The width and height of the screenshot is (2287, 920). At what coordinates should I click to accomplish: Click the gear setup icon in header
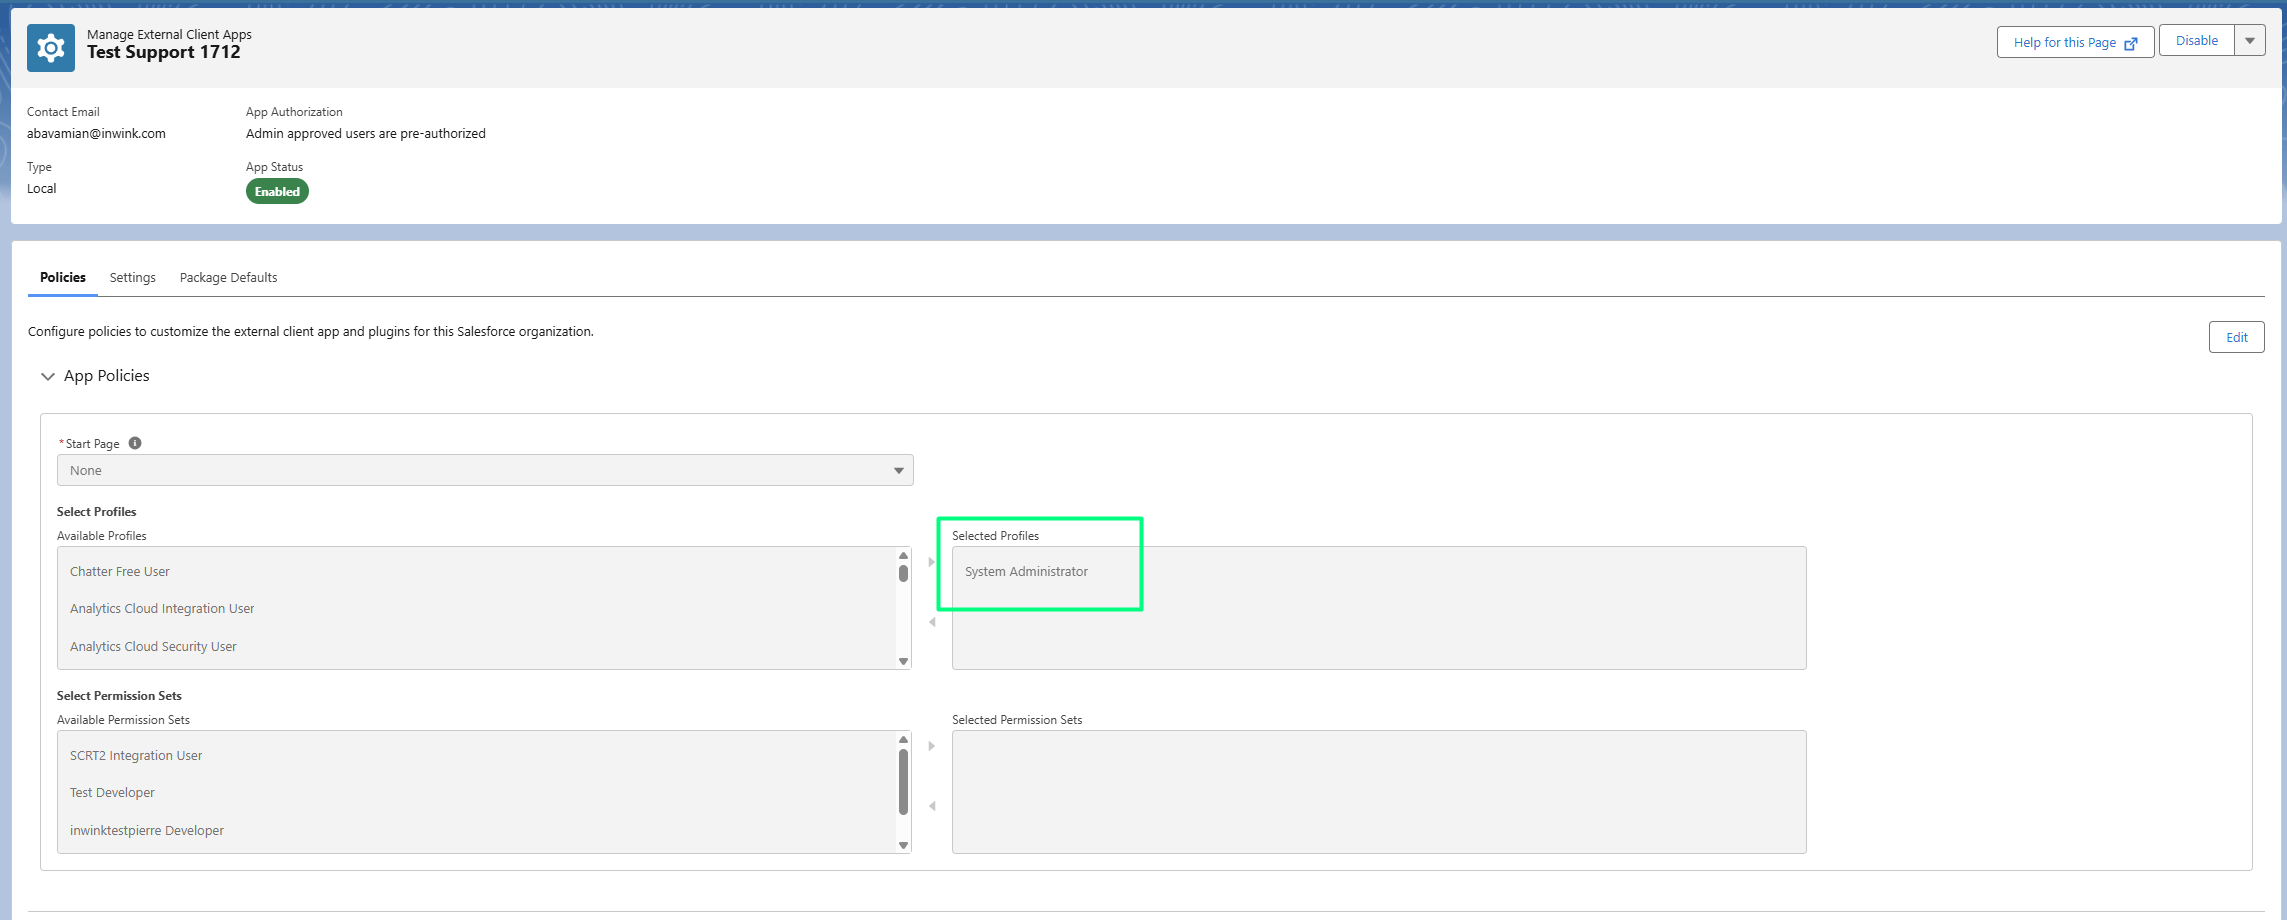(x=50, y=48)
